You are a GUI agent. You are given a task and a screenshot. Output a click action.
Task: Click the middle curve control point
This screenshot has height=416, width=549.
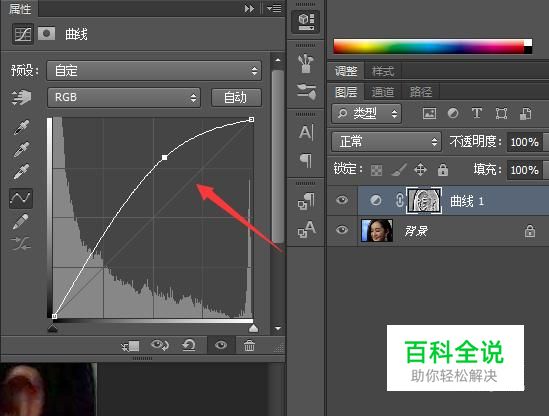pos(165,158)
